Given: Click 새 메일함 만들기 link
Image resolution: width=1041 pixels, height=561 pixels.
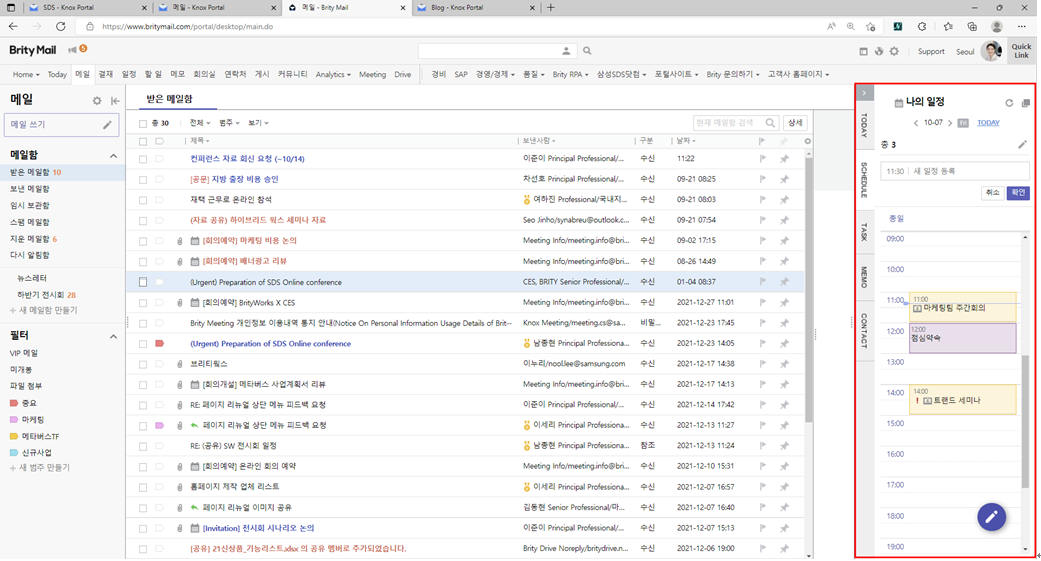Looking at the screenshot, I should click(x=43, y=310).
